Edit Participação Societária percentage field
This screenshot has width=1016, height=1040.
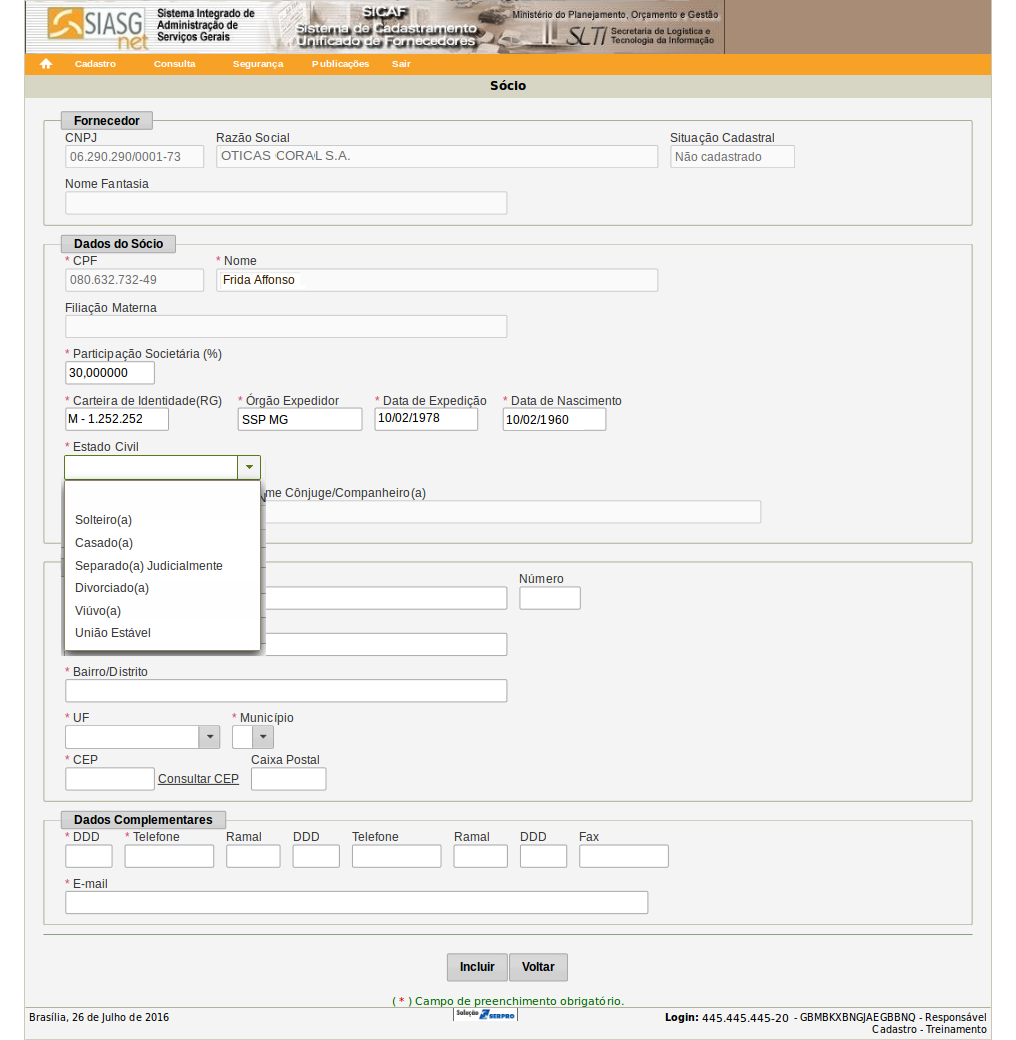click(x=110, y=373)
